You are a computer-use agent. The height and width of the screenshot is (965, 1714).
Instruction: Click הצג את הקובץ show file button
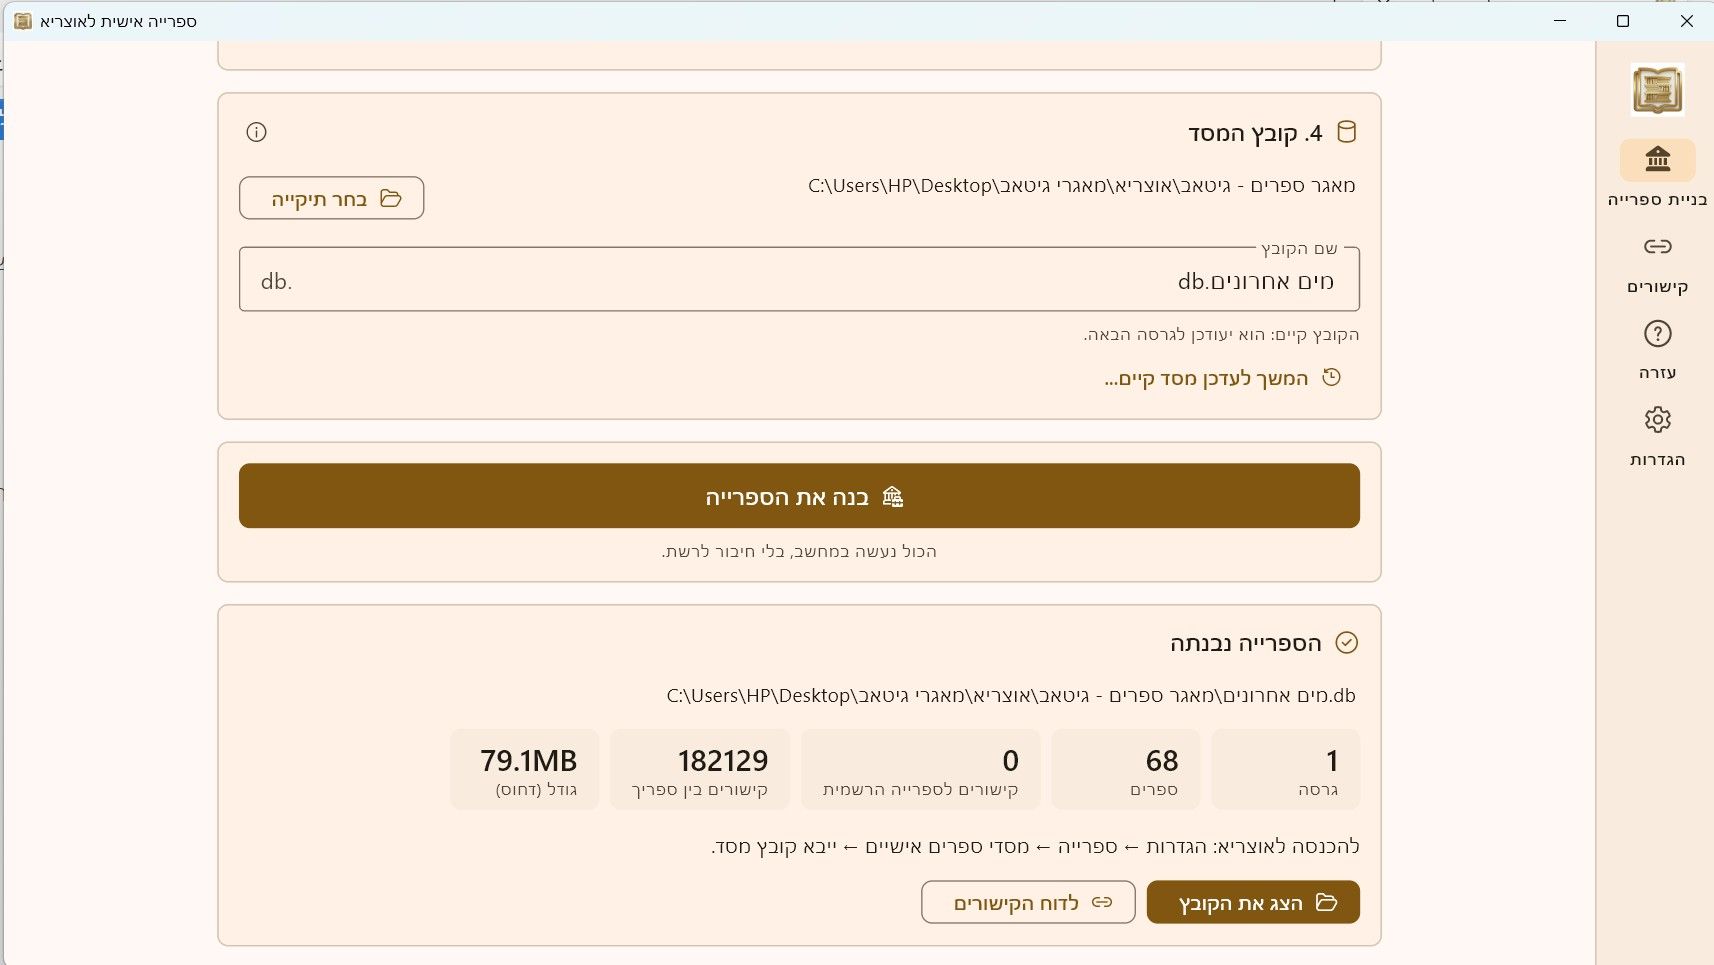(1253, 902)
